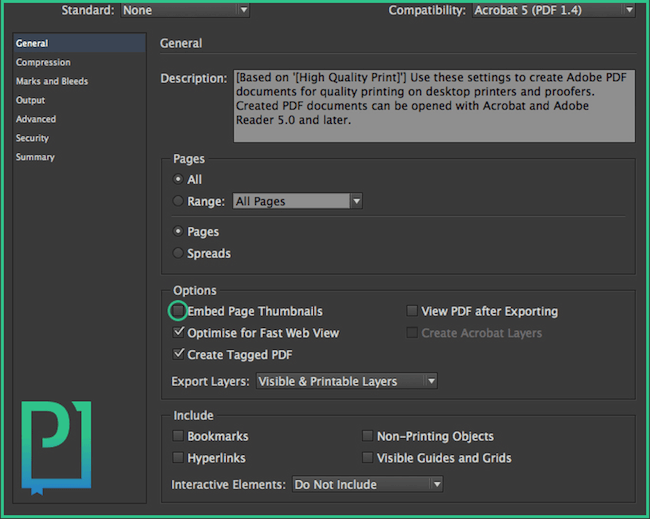Select the All pages radio button
Screen dimensions: 650x519
point(178,179)
